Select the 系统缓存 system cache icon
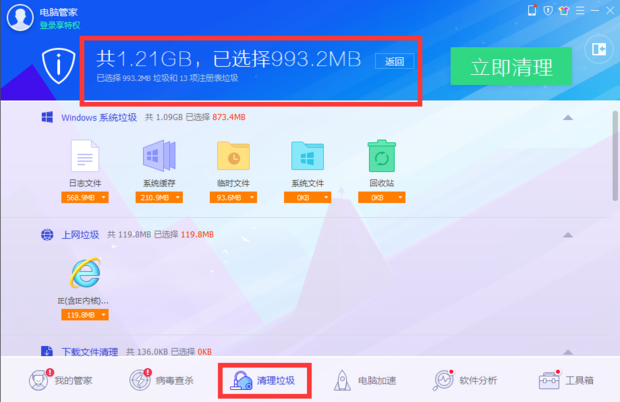The image size is (620, 402). (158, 156)
